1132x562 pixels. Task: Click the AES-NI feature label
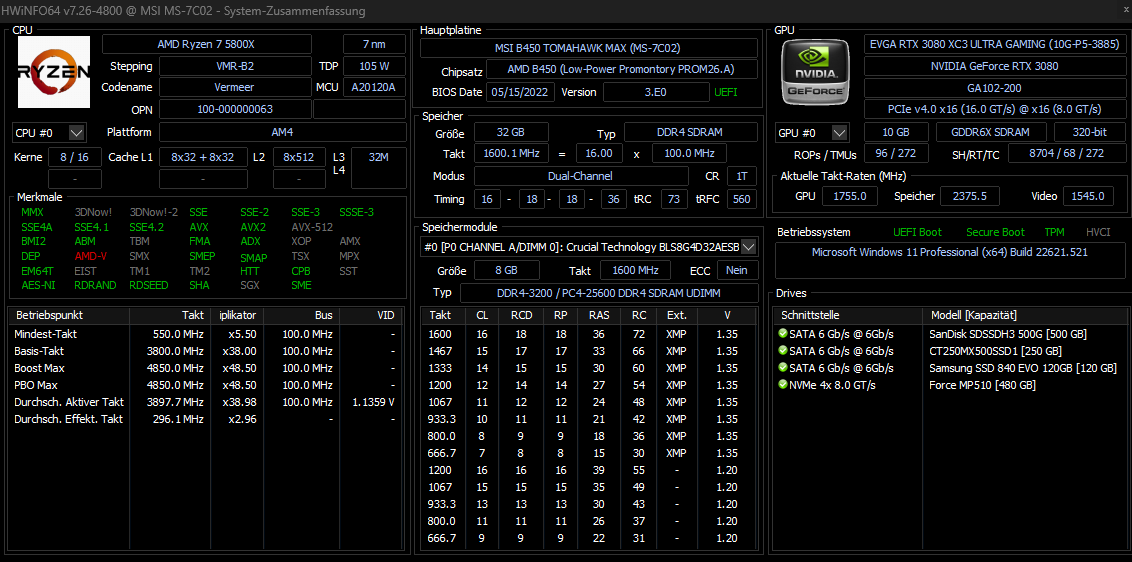[37, 285]
